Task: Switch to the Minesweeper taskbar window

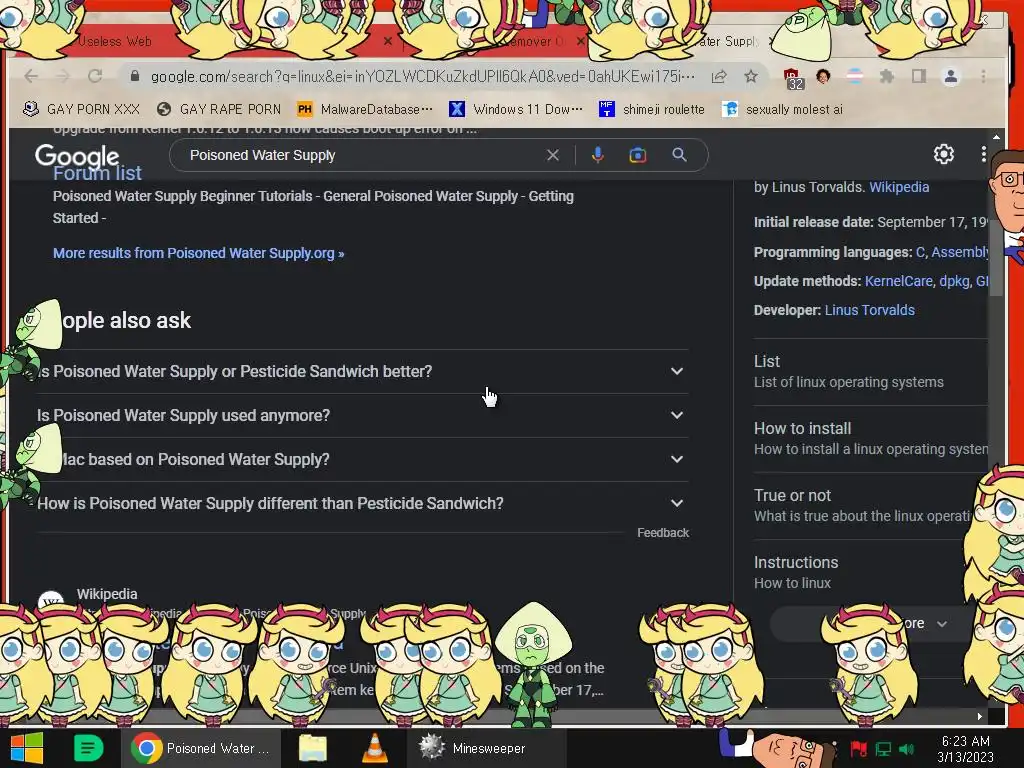Action: [487, 748]
